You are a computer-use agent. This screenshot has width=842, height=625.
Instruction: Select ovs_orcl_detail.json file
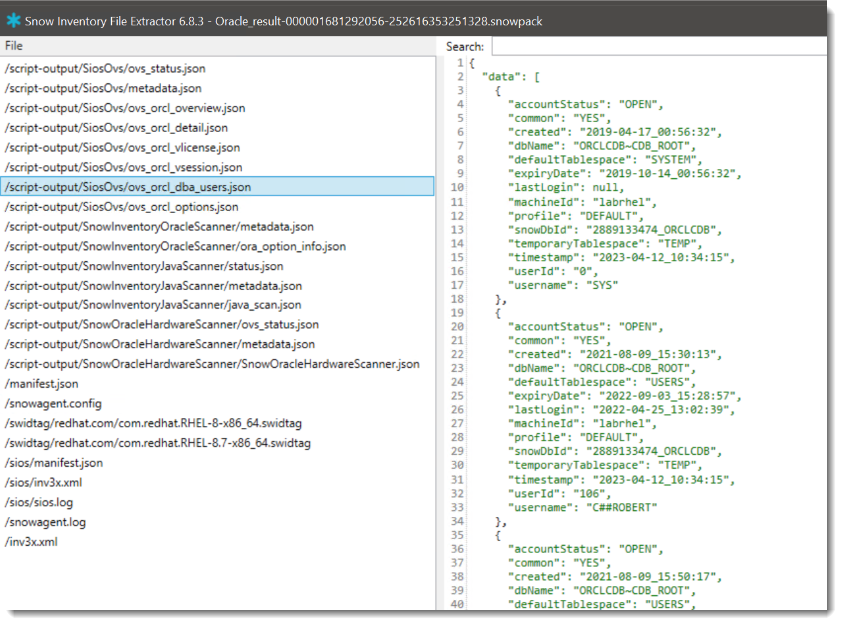pos(116,128)
